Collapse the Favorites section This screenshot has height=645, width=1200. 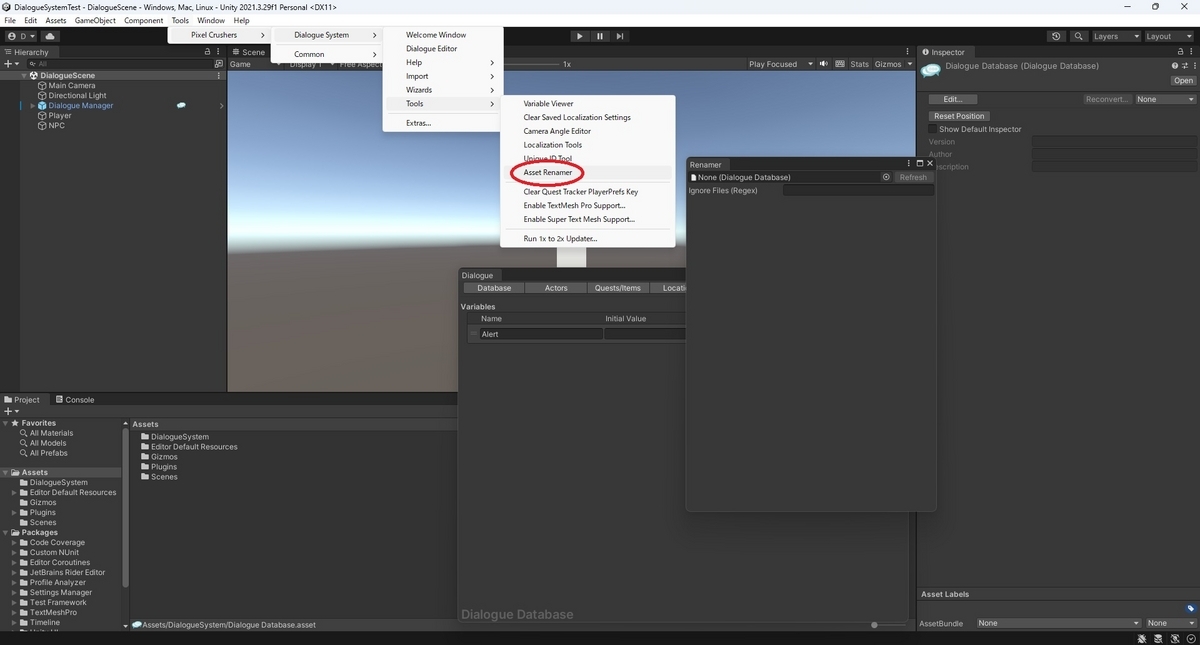[x=5, y=423]
